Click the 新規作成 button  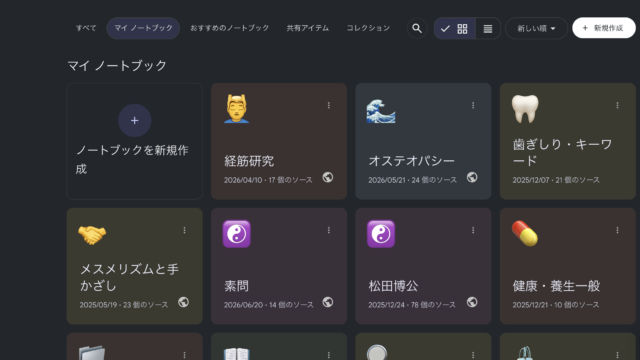pyautogui.click(x=604, y=28)
